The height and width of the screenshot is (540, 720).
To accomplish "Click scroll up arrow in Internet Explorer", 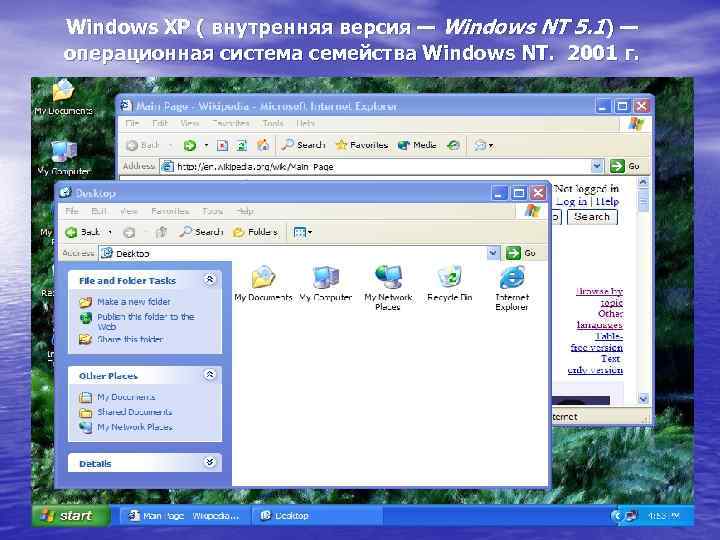I will pos(643,182).
